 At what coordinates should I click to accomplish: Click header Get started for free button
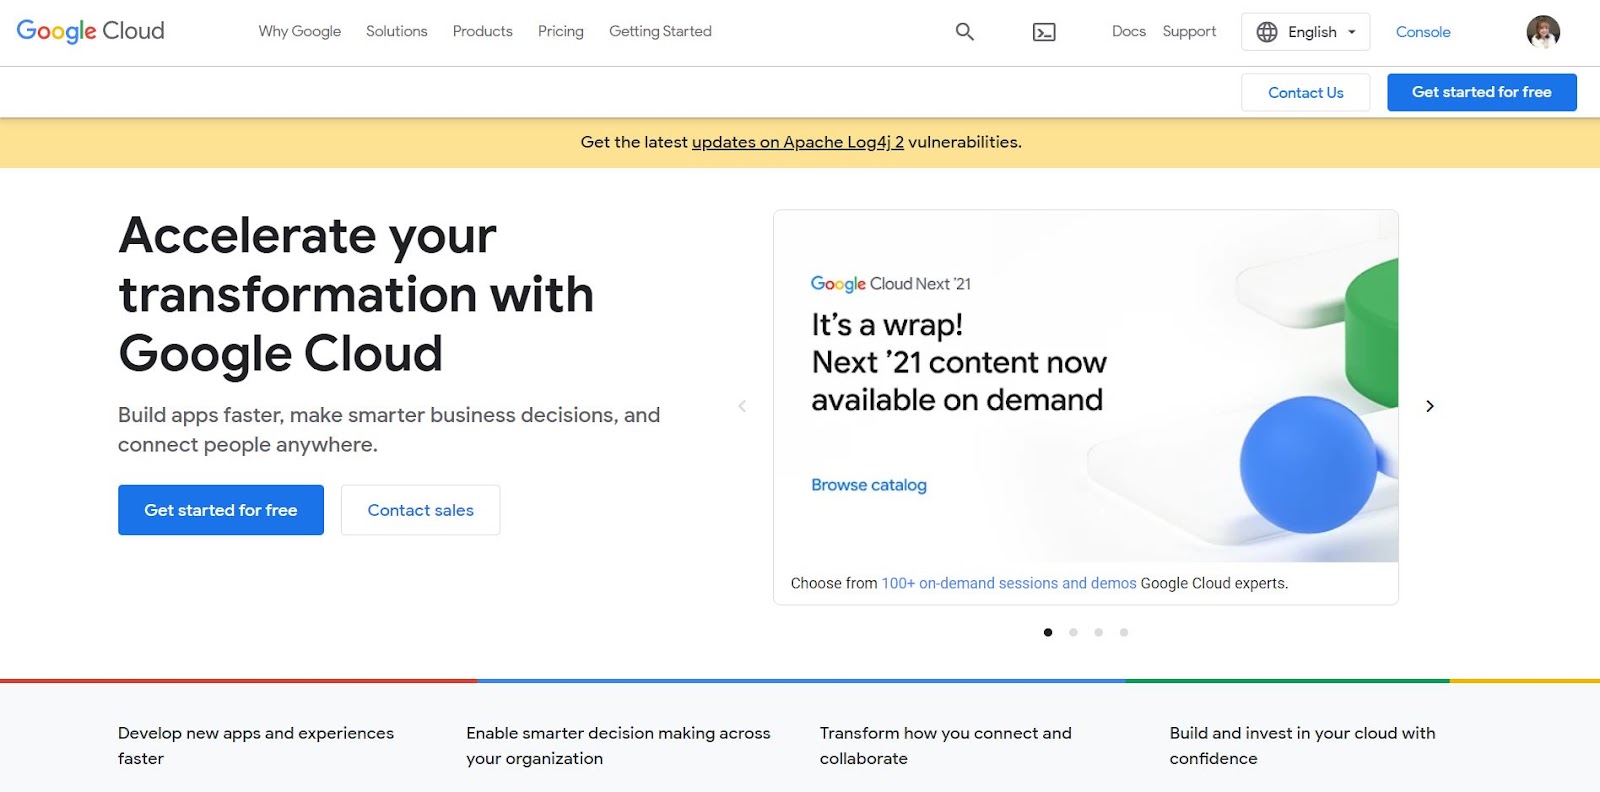(x=1482, y=92)
